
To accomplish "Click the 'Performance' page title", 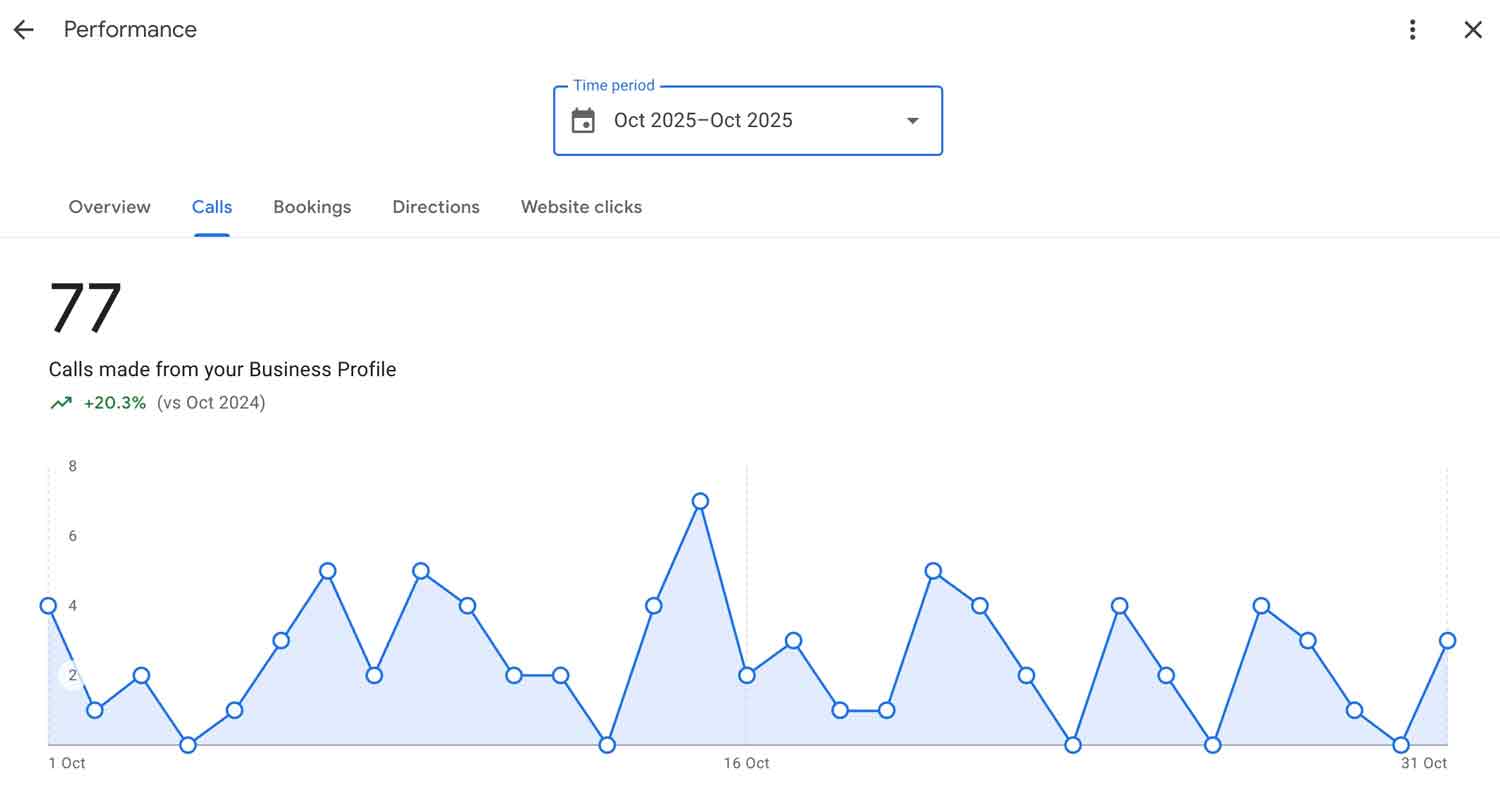I will coord(130,30).
